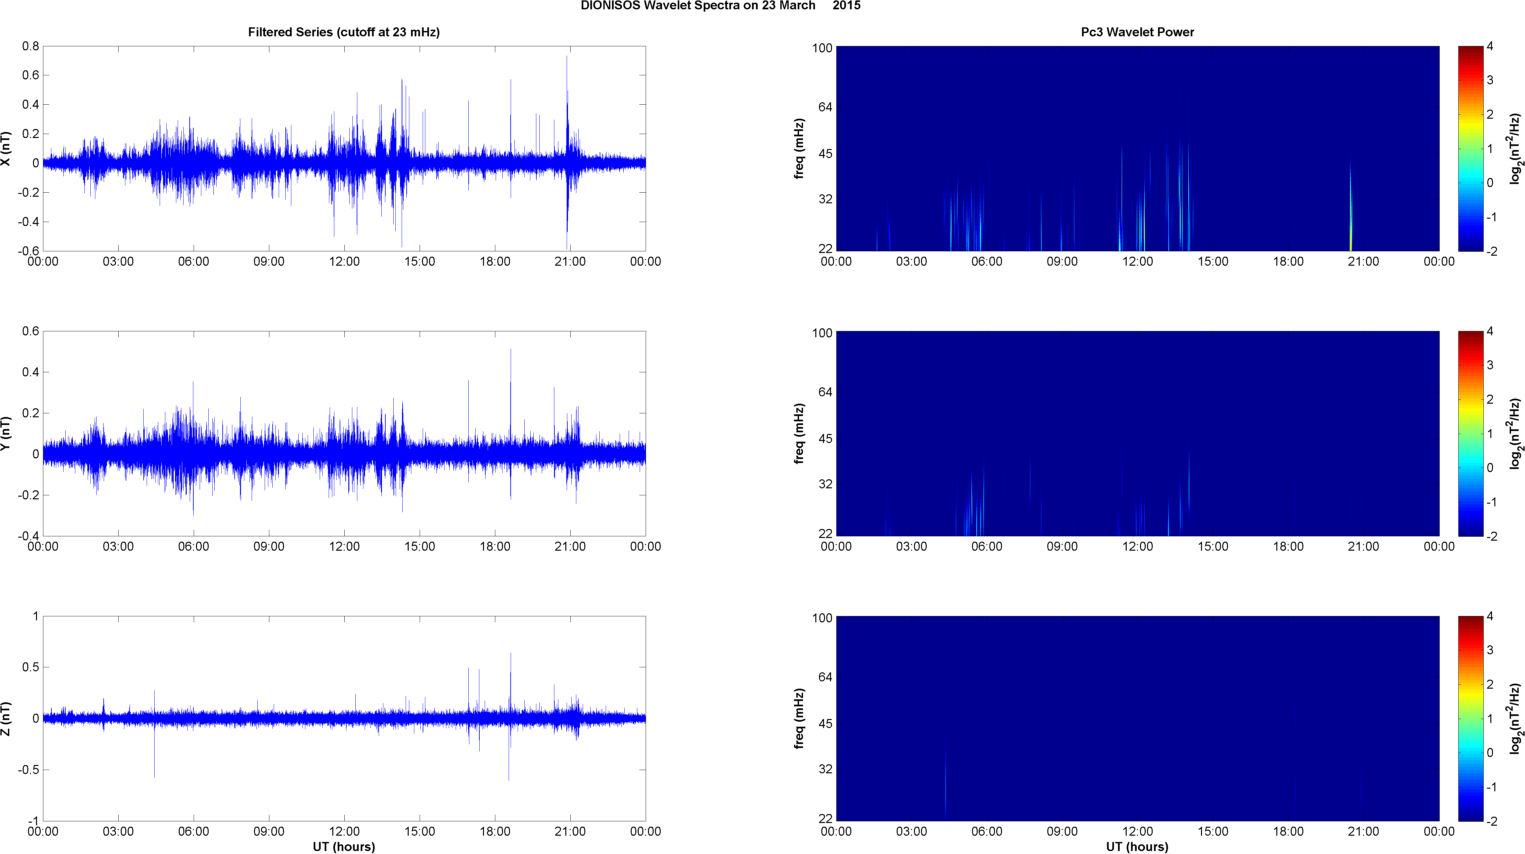Screen dimensions: 1525x854
Task: Select the Filtered Series cutoff 23 mHz title
Action: pos(344,32)
